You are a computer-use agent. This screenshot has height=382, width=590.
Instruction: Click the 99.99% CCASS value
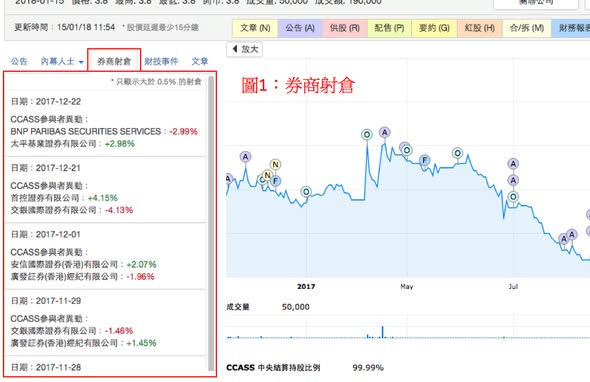click(x=368, y=368)
